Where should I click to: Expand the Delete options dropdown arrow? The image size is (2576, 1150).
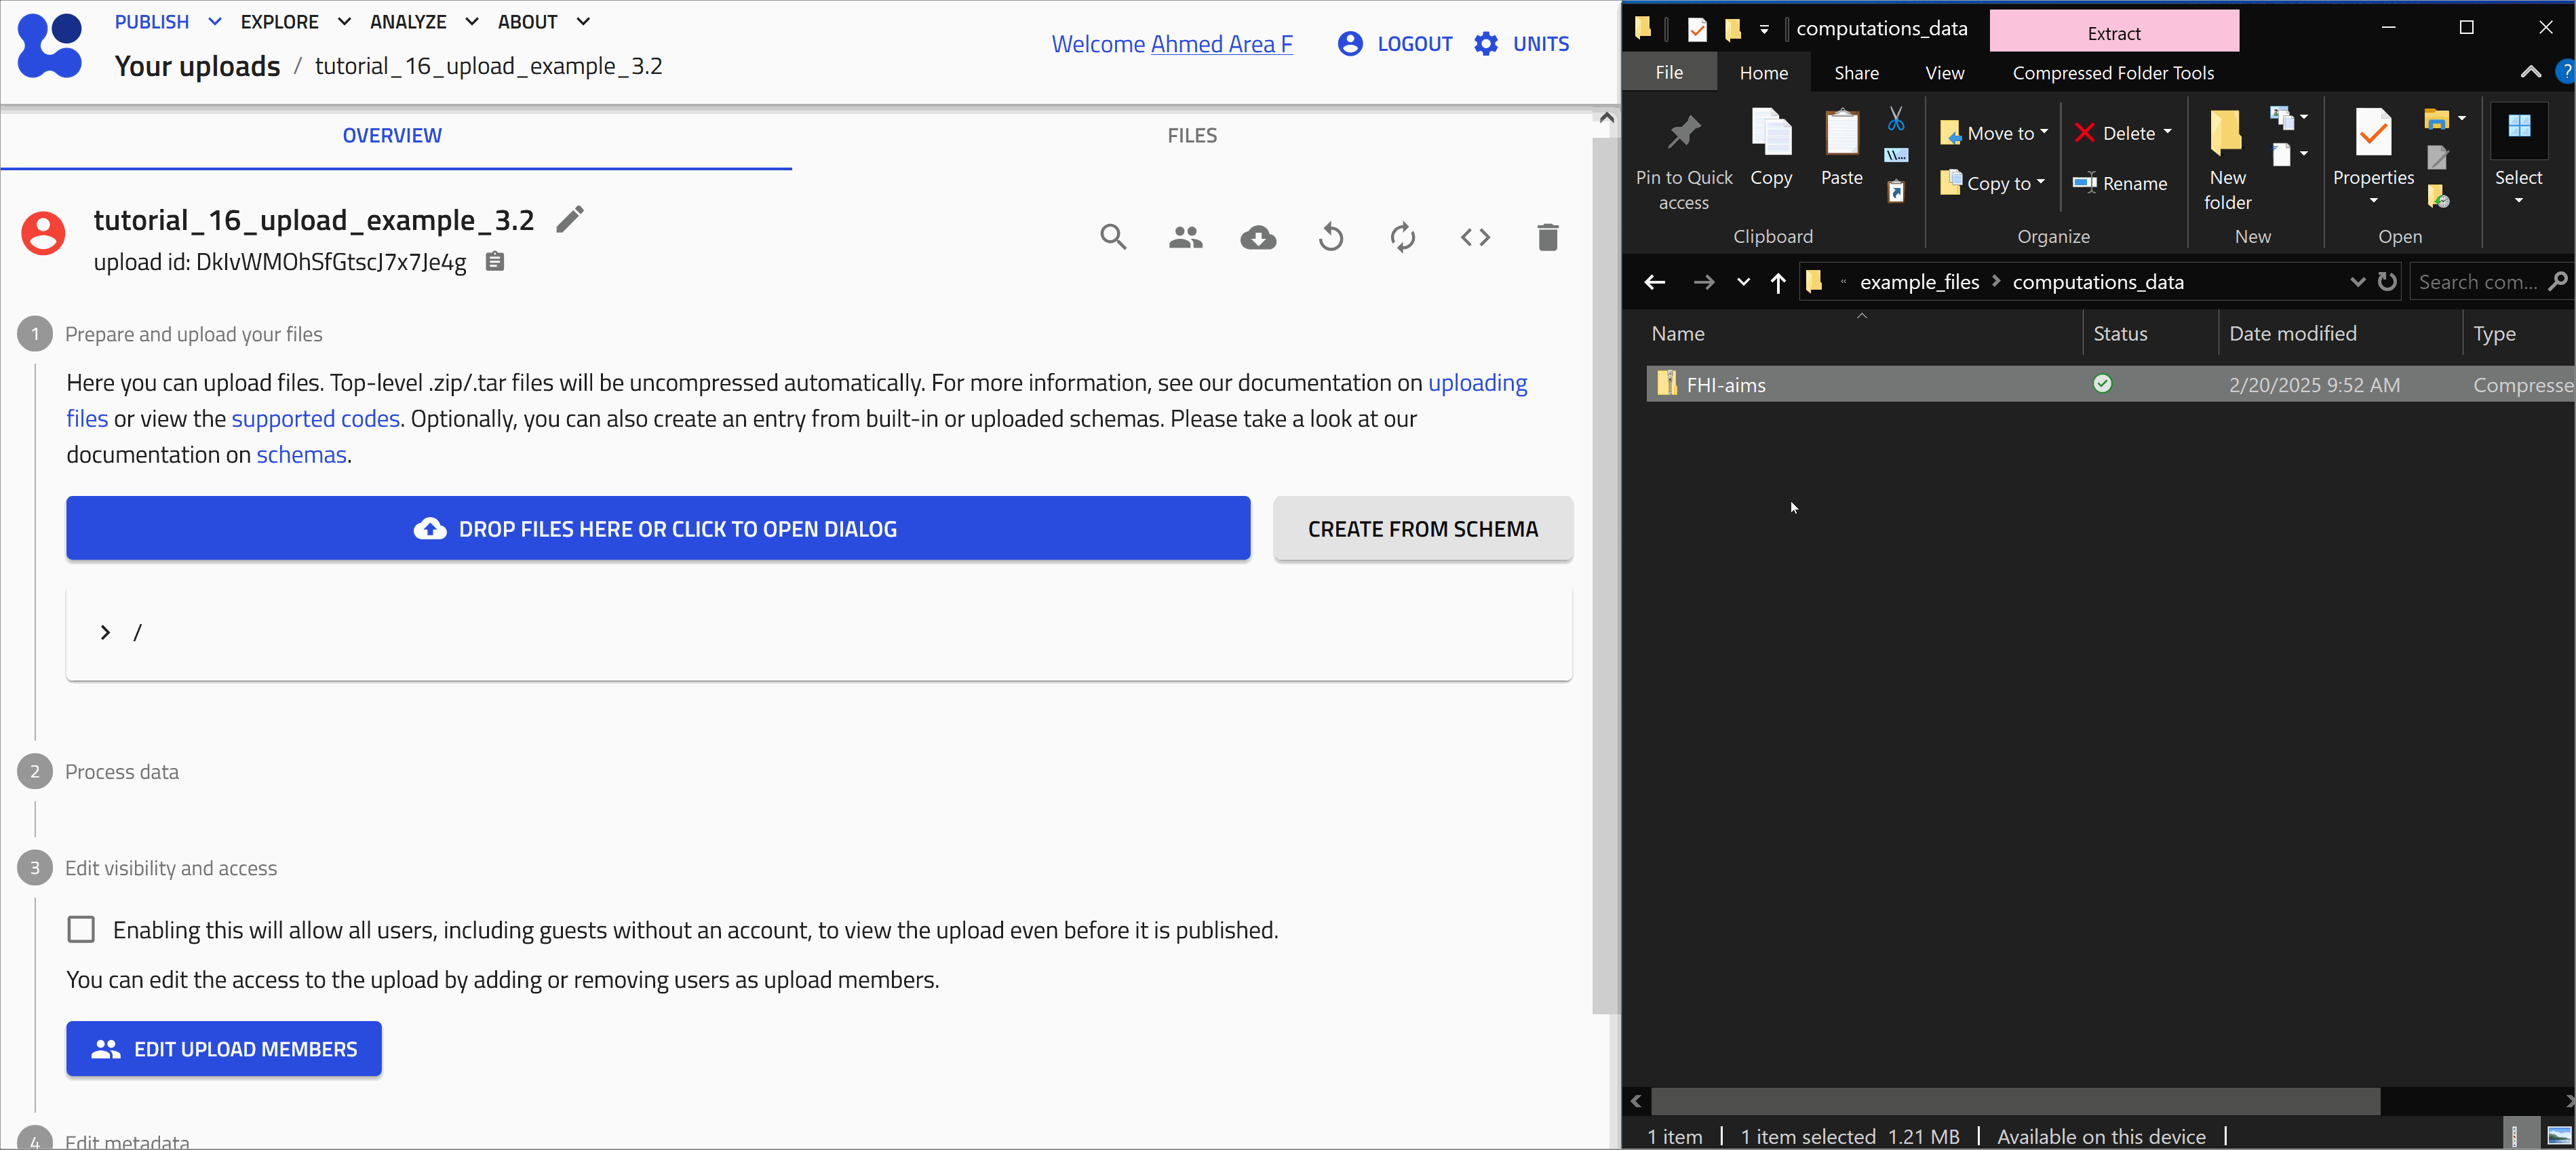(2167, 132)
